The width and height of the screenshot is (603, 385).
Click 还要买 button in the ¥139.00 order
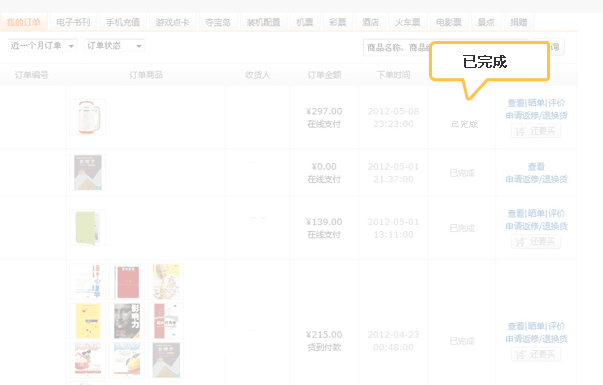[536, 242]
